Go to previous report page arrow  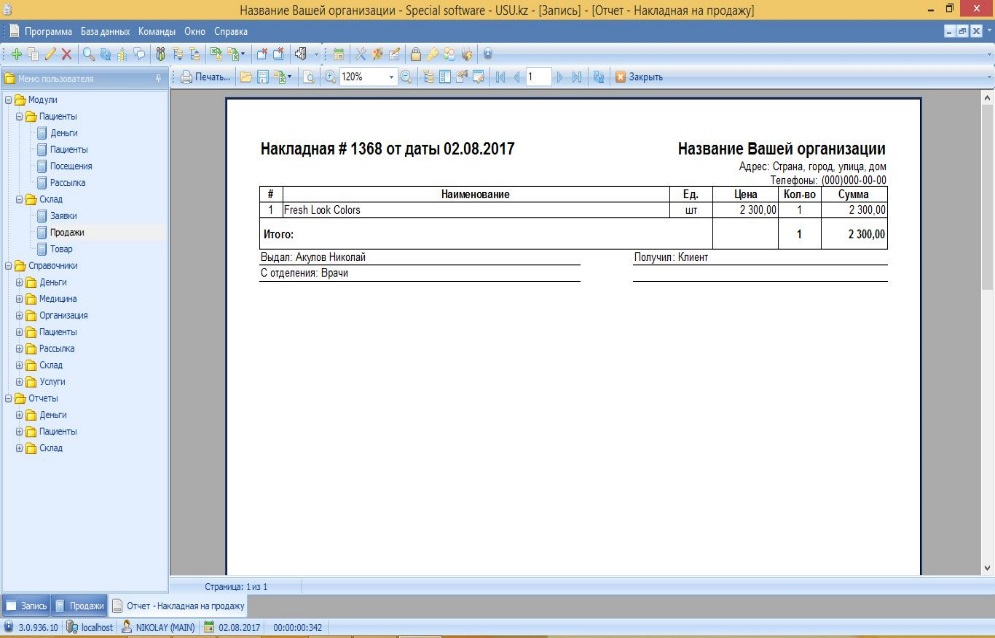tap(517, 77)
